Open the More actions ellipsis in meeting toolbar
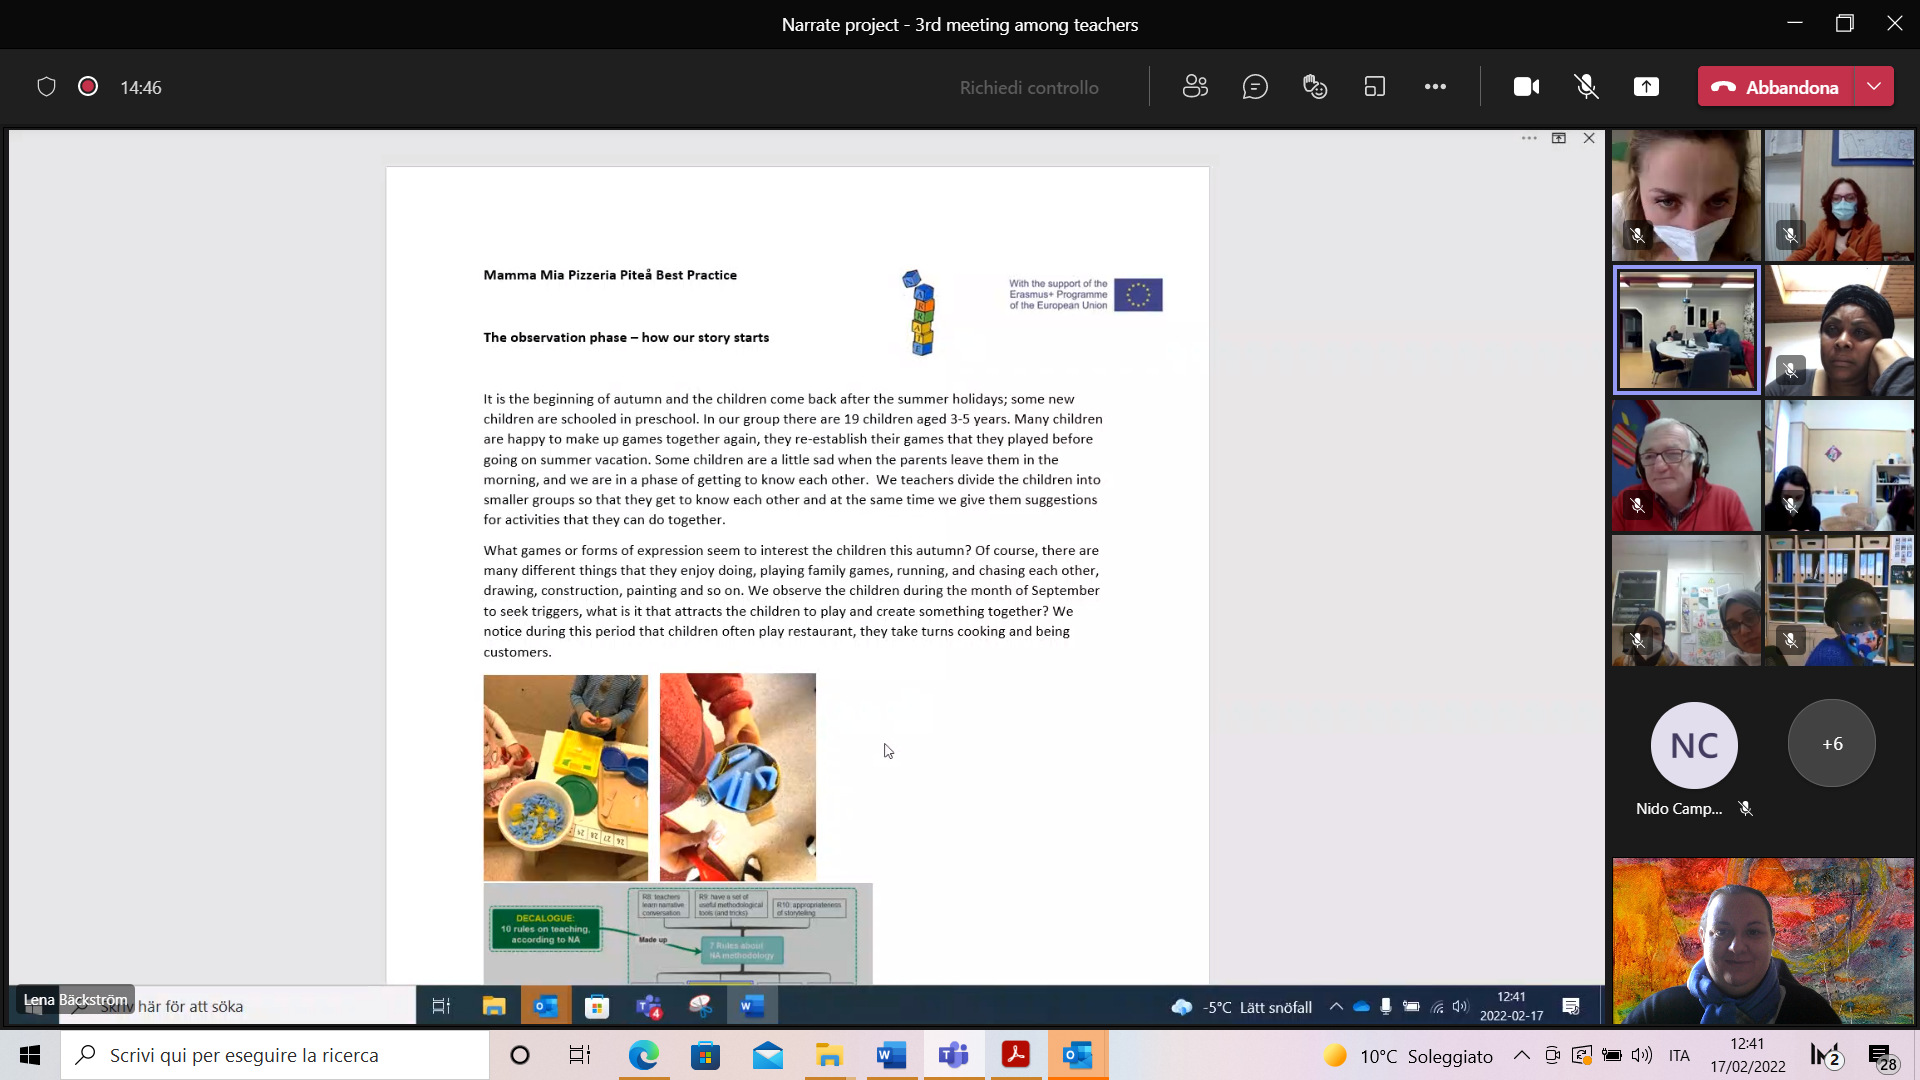 [1435, 87]
